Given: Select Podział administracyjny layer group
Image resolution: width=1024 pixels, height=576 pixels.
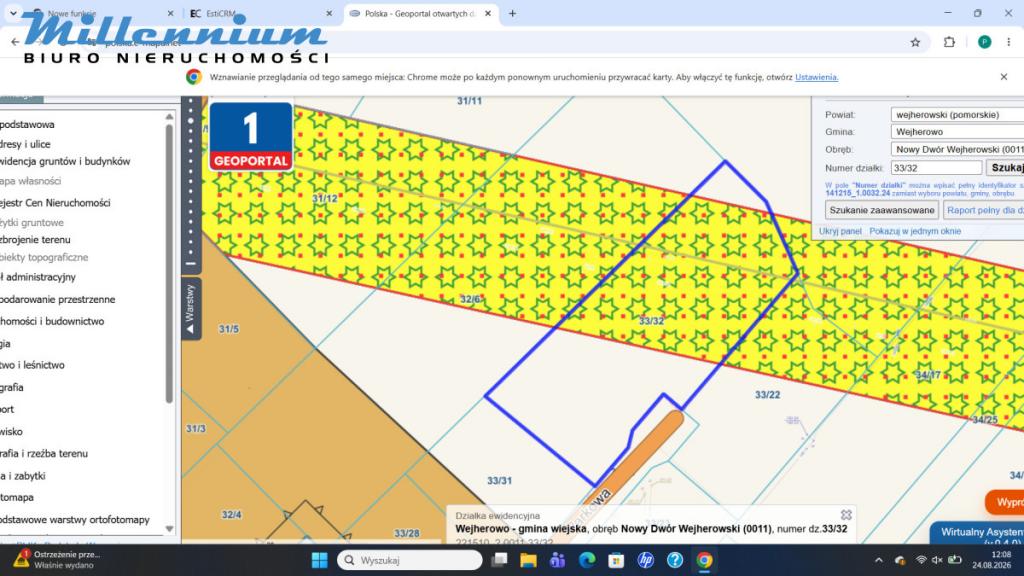Looking at the screenshot, I should click(x=38, y=277).
